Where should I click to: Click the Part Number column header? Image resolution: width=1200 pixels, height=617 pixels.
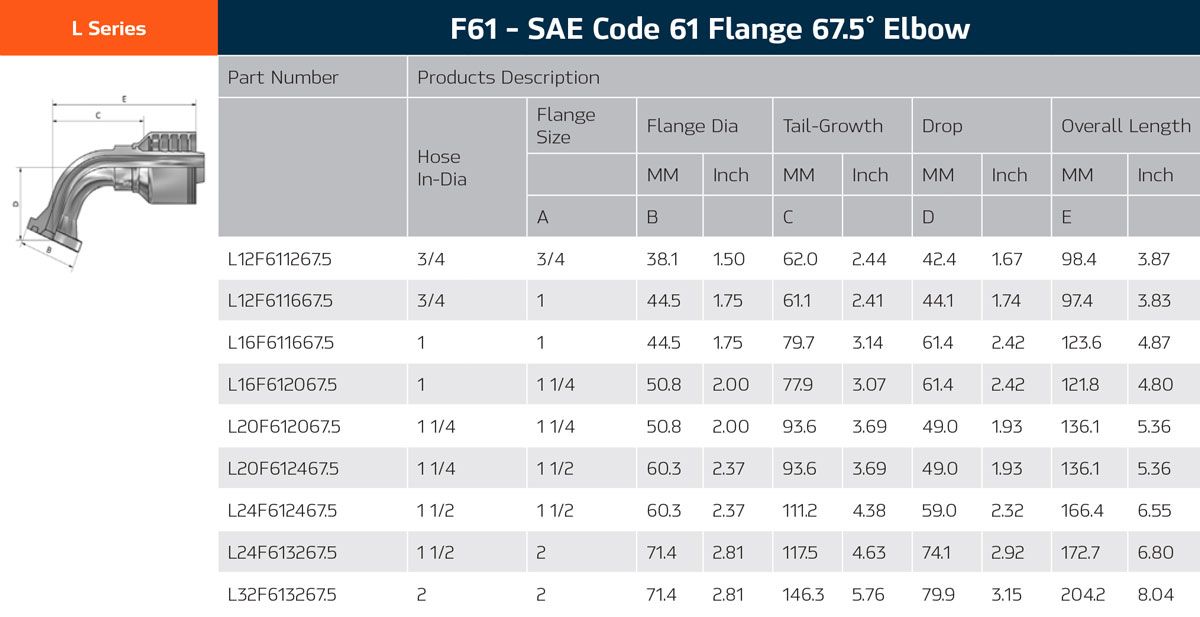[x=283, y=77]
